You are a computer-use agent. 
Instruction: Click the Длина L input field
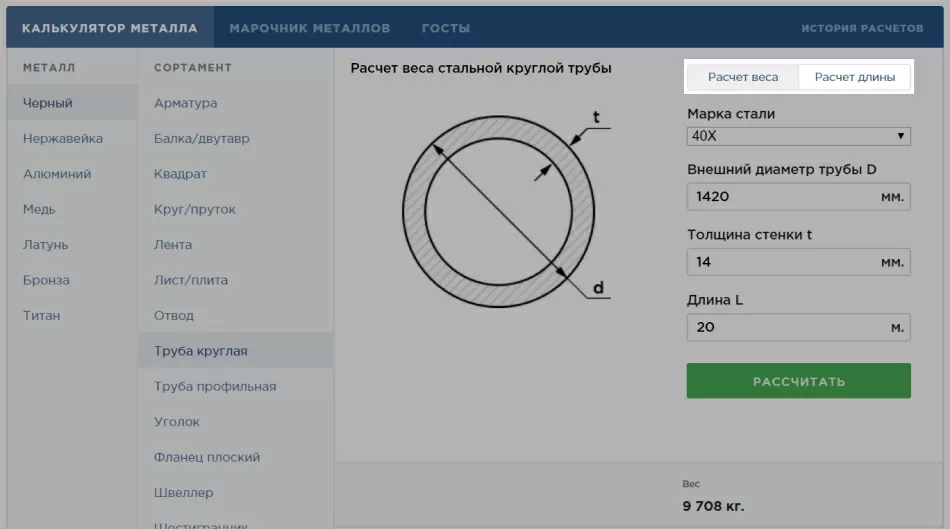782,327
